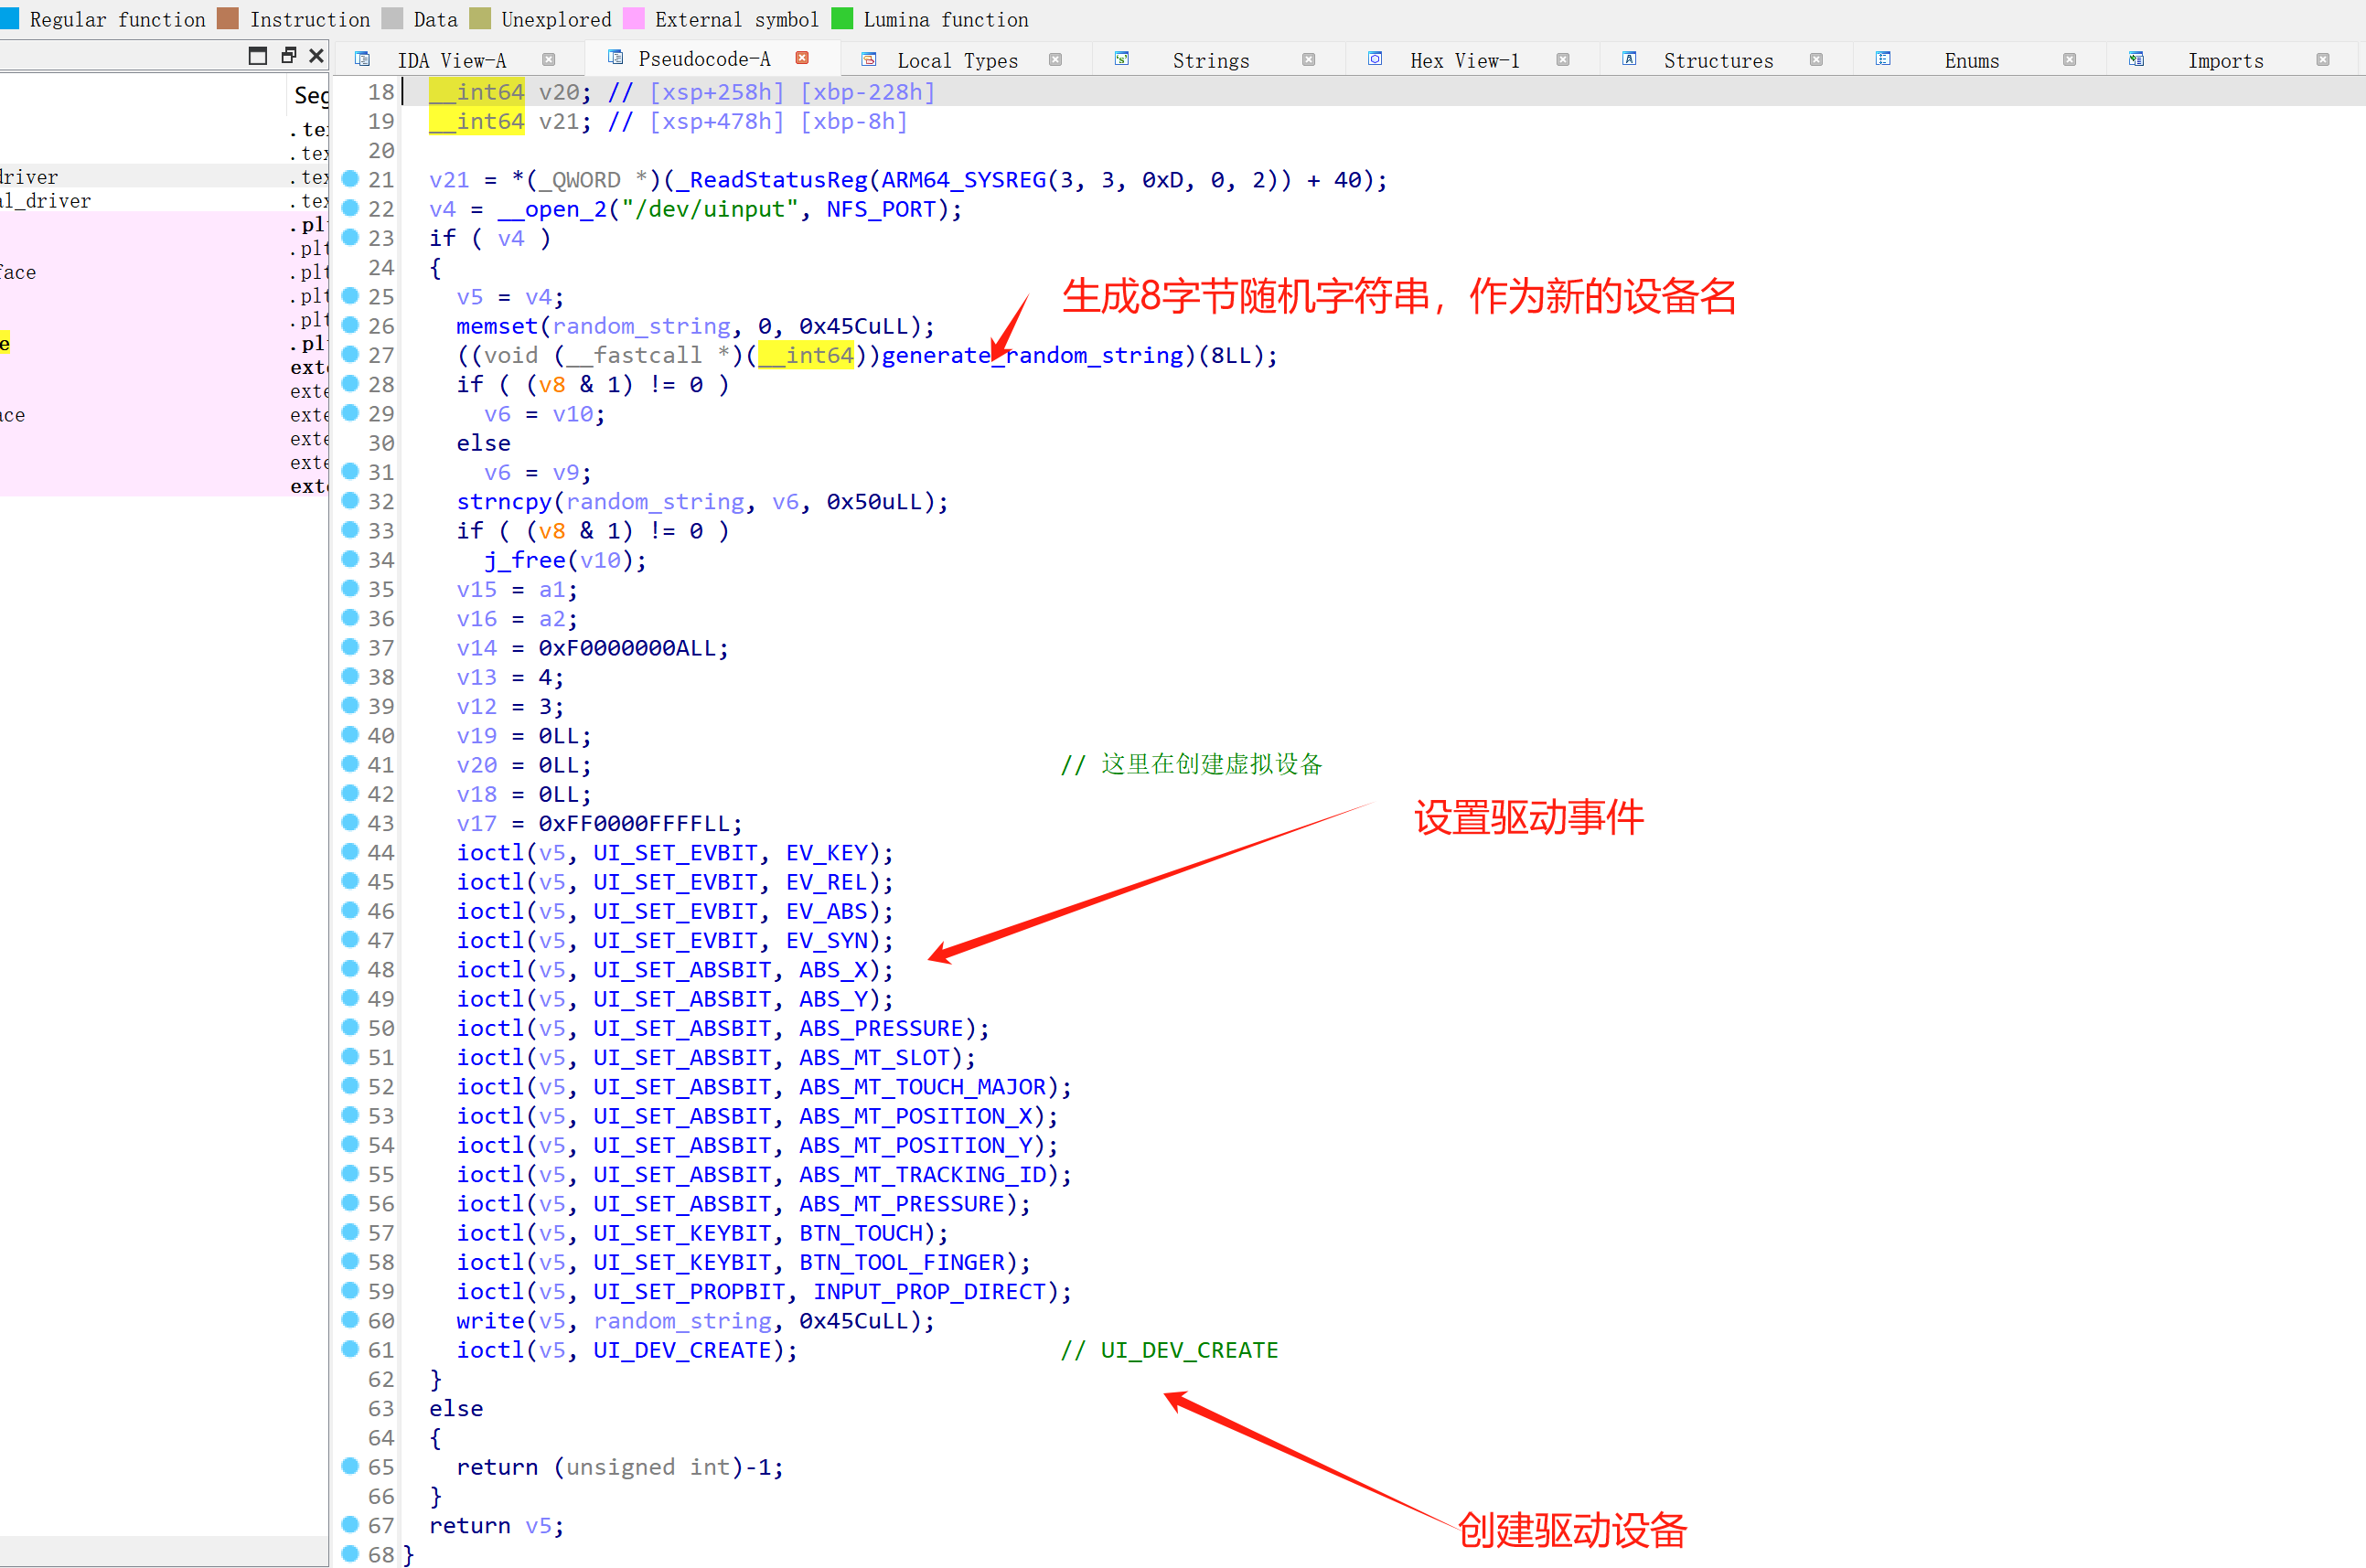The width and height of the screenshot is (2366, 1568).
Task: Maximize the left functions panel
Action: pos(258,56)
